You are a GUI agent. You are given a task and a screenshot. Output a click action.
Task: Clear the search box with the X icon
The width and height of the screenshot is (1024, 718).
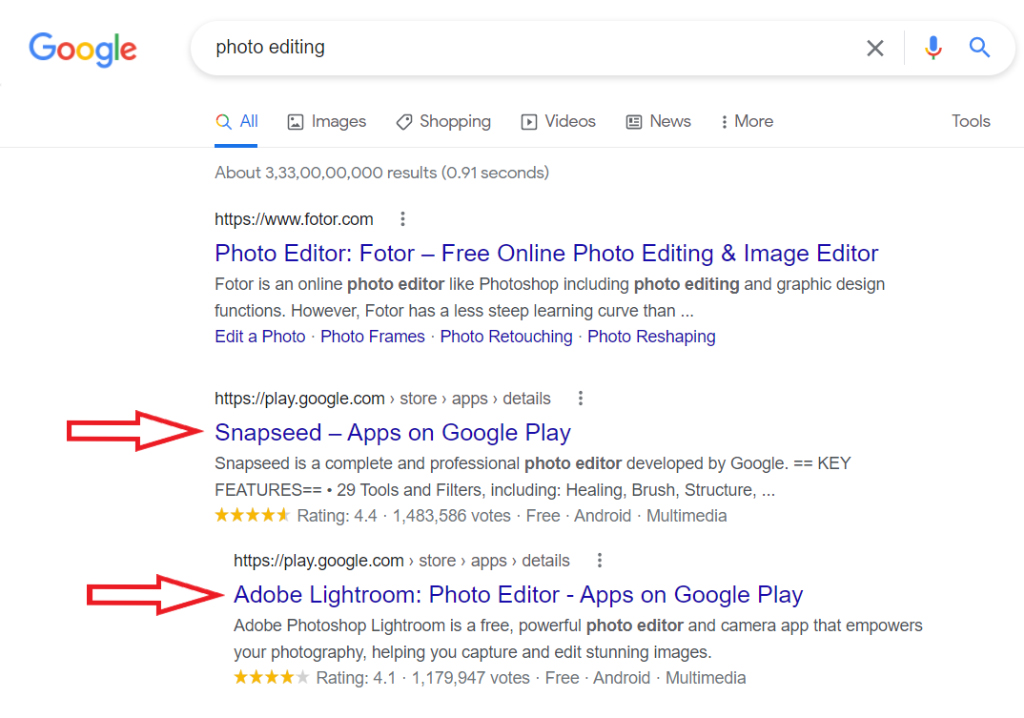tap(875, 48)
